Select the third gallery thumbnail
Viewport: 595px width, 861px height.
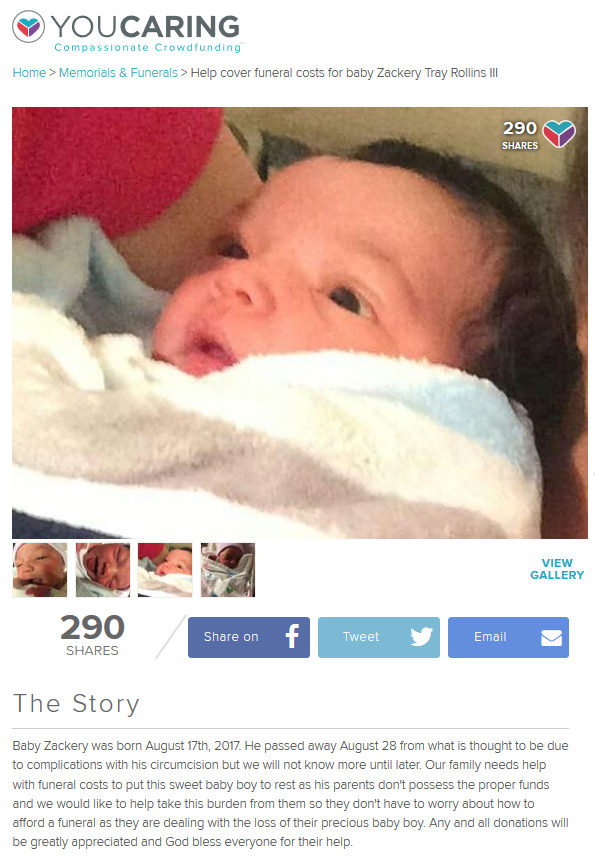(165, 569)
